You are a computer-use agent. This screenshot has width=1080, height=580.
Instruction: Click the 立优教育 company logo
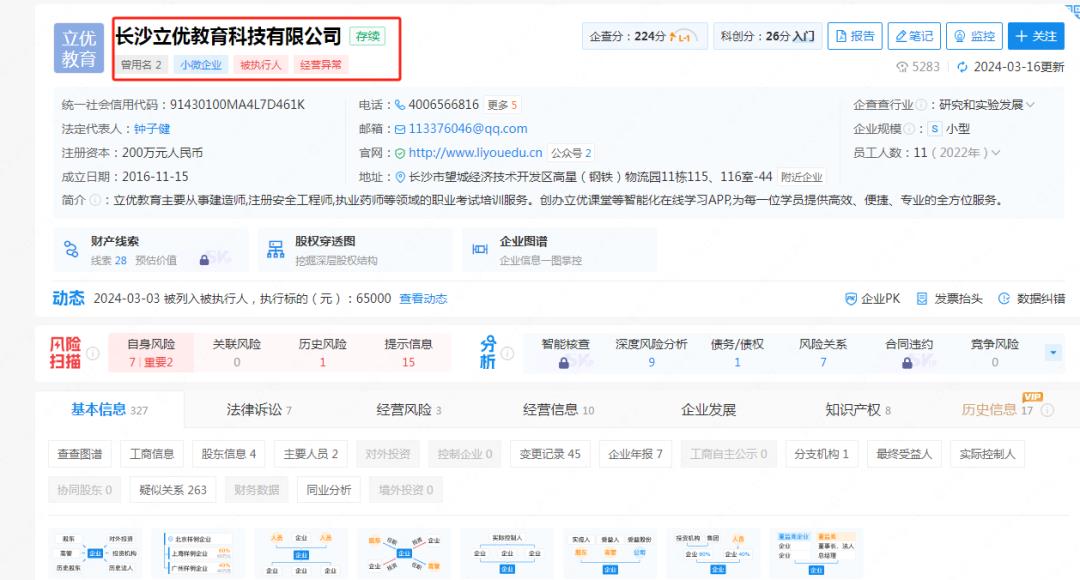click(x=79, y=48)
